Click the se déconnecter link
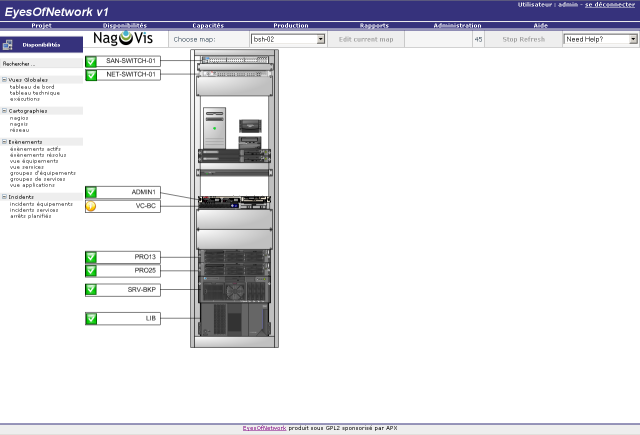Screen dimensions: 640x435 [610, 4]
